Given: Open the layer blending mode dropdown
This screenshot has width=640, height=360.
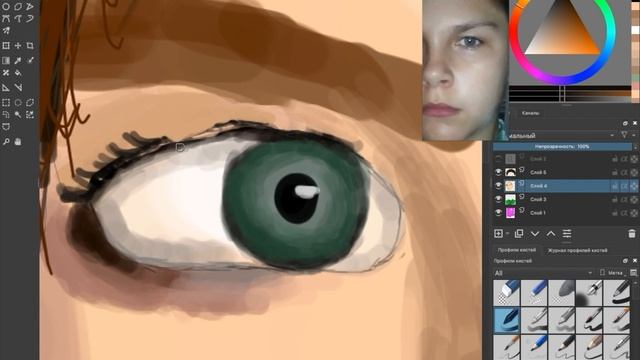Looking at the screenshot, I should point(561,136).
